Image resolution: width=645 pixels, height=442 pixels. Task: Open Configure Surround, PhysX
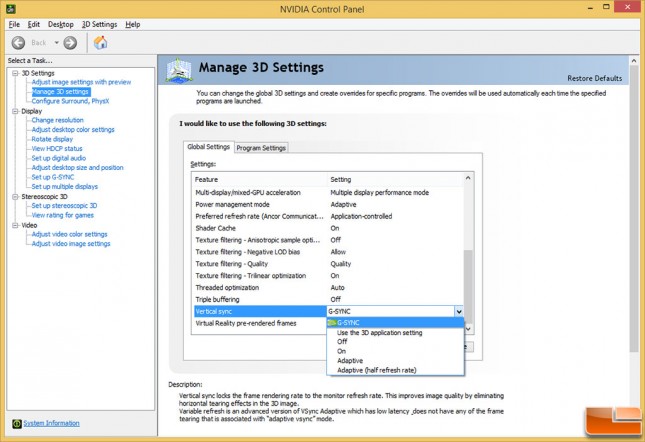[70, 101]
